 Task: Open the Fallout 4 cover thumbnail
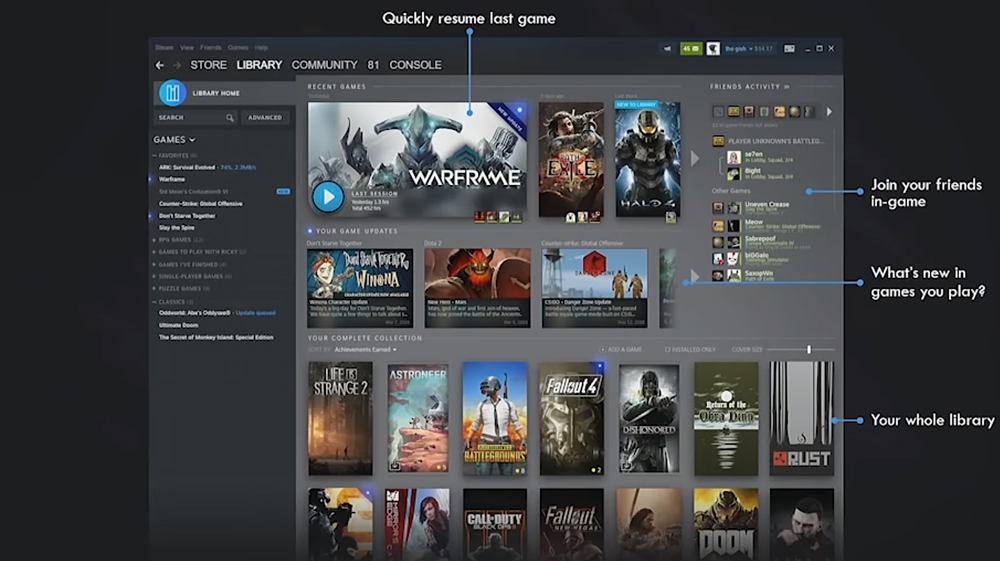click(572, 418)
